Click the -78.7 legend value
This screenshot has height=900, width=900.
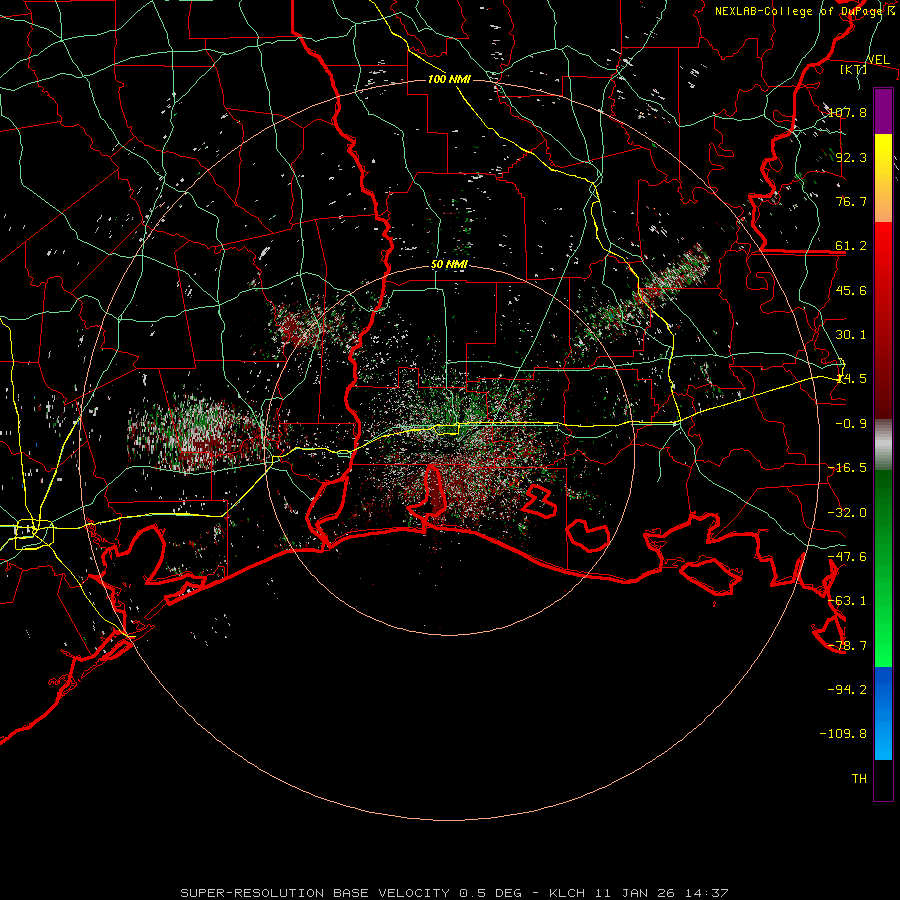click(x=847, y=646)
